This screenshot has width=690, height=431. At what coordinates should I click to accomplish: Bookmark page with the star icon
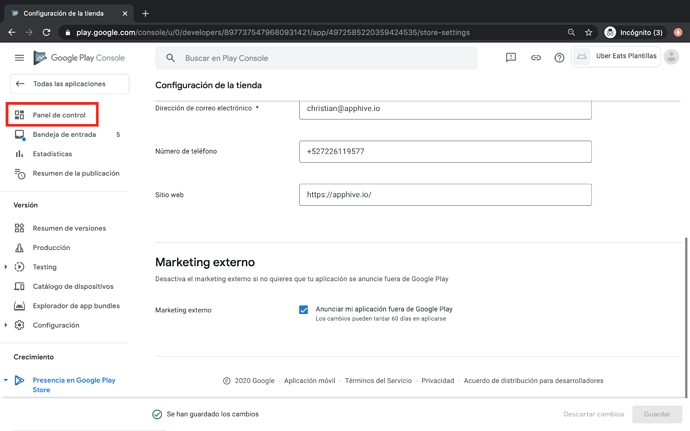tap(588, 32)
